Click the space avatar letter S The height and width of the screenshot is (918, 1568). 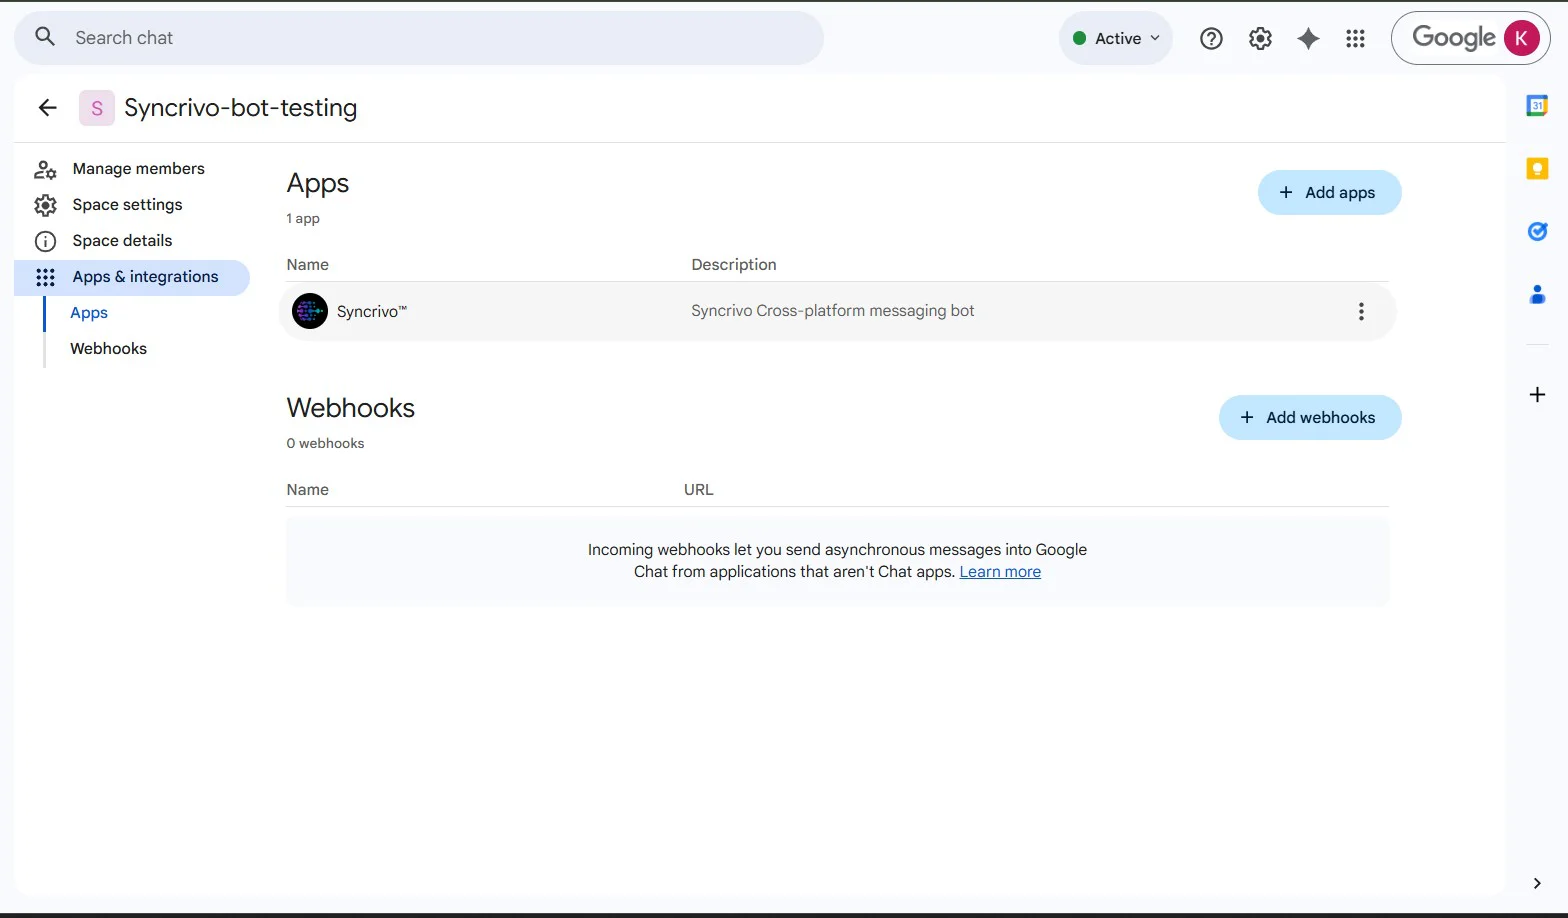(x=97, y=108)
